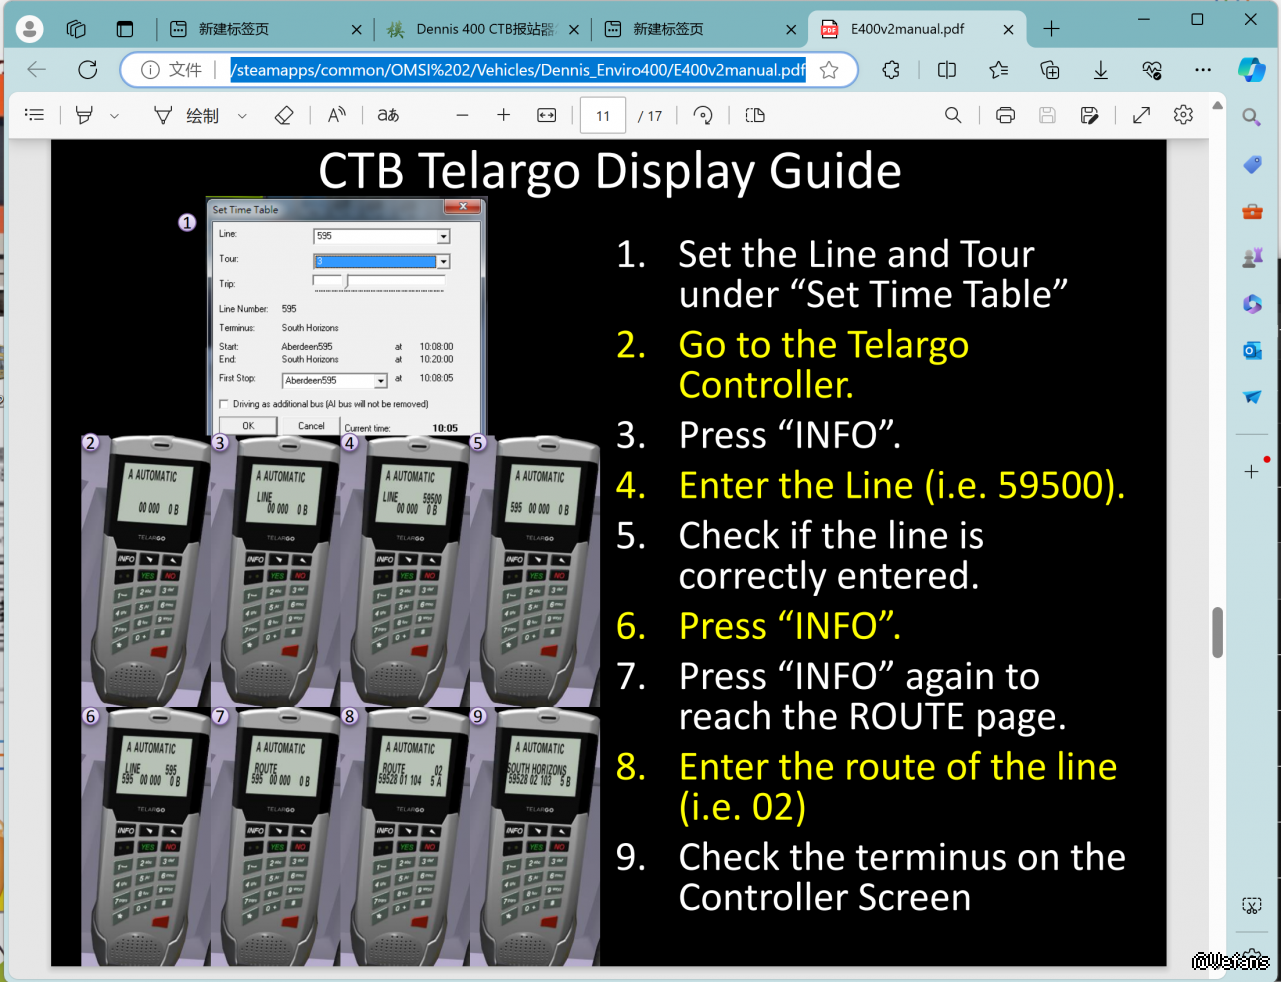
Task: Open the browser Extensions menu
Action: pos(891,69)
